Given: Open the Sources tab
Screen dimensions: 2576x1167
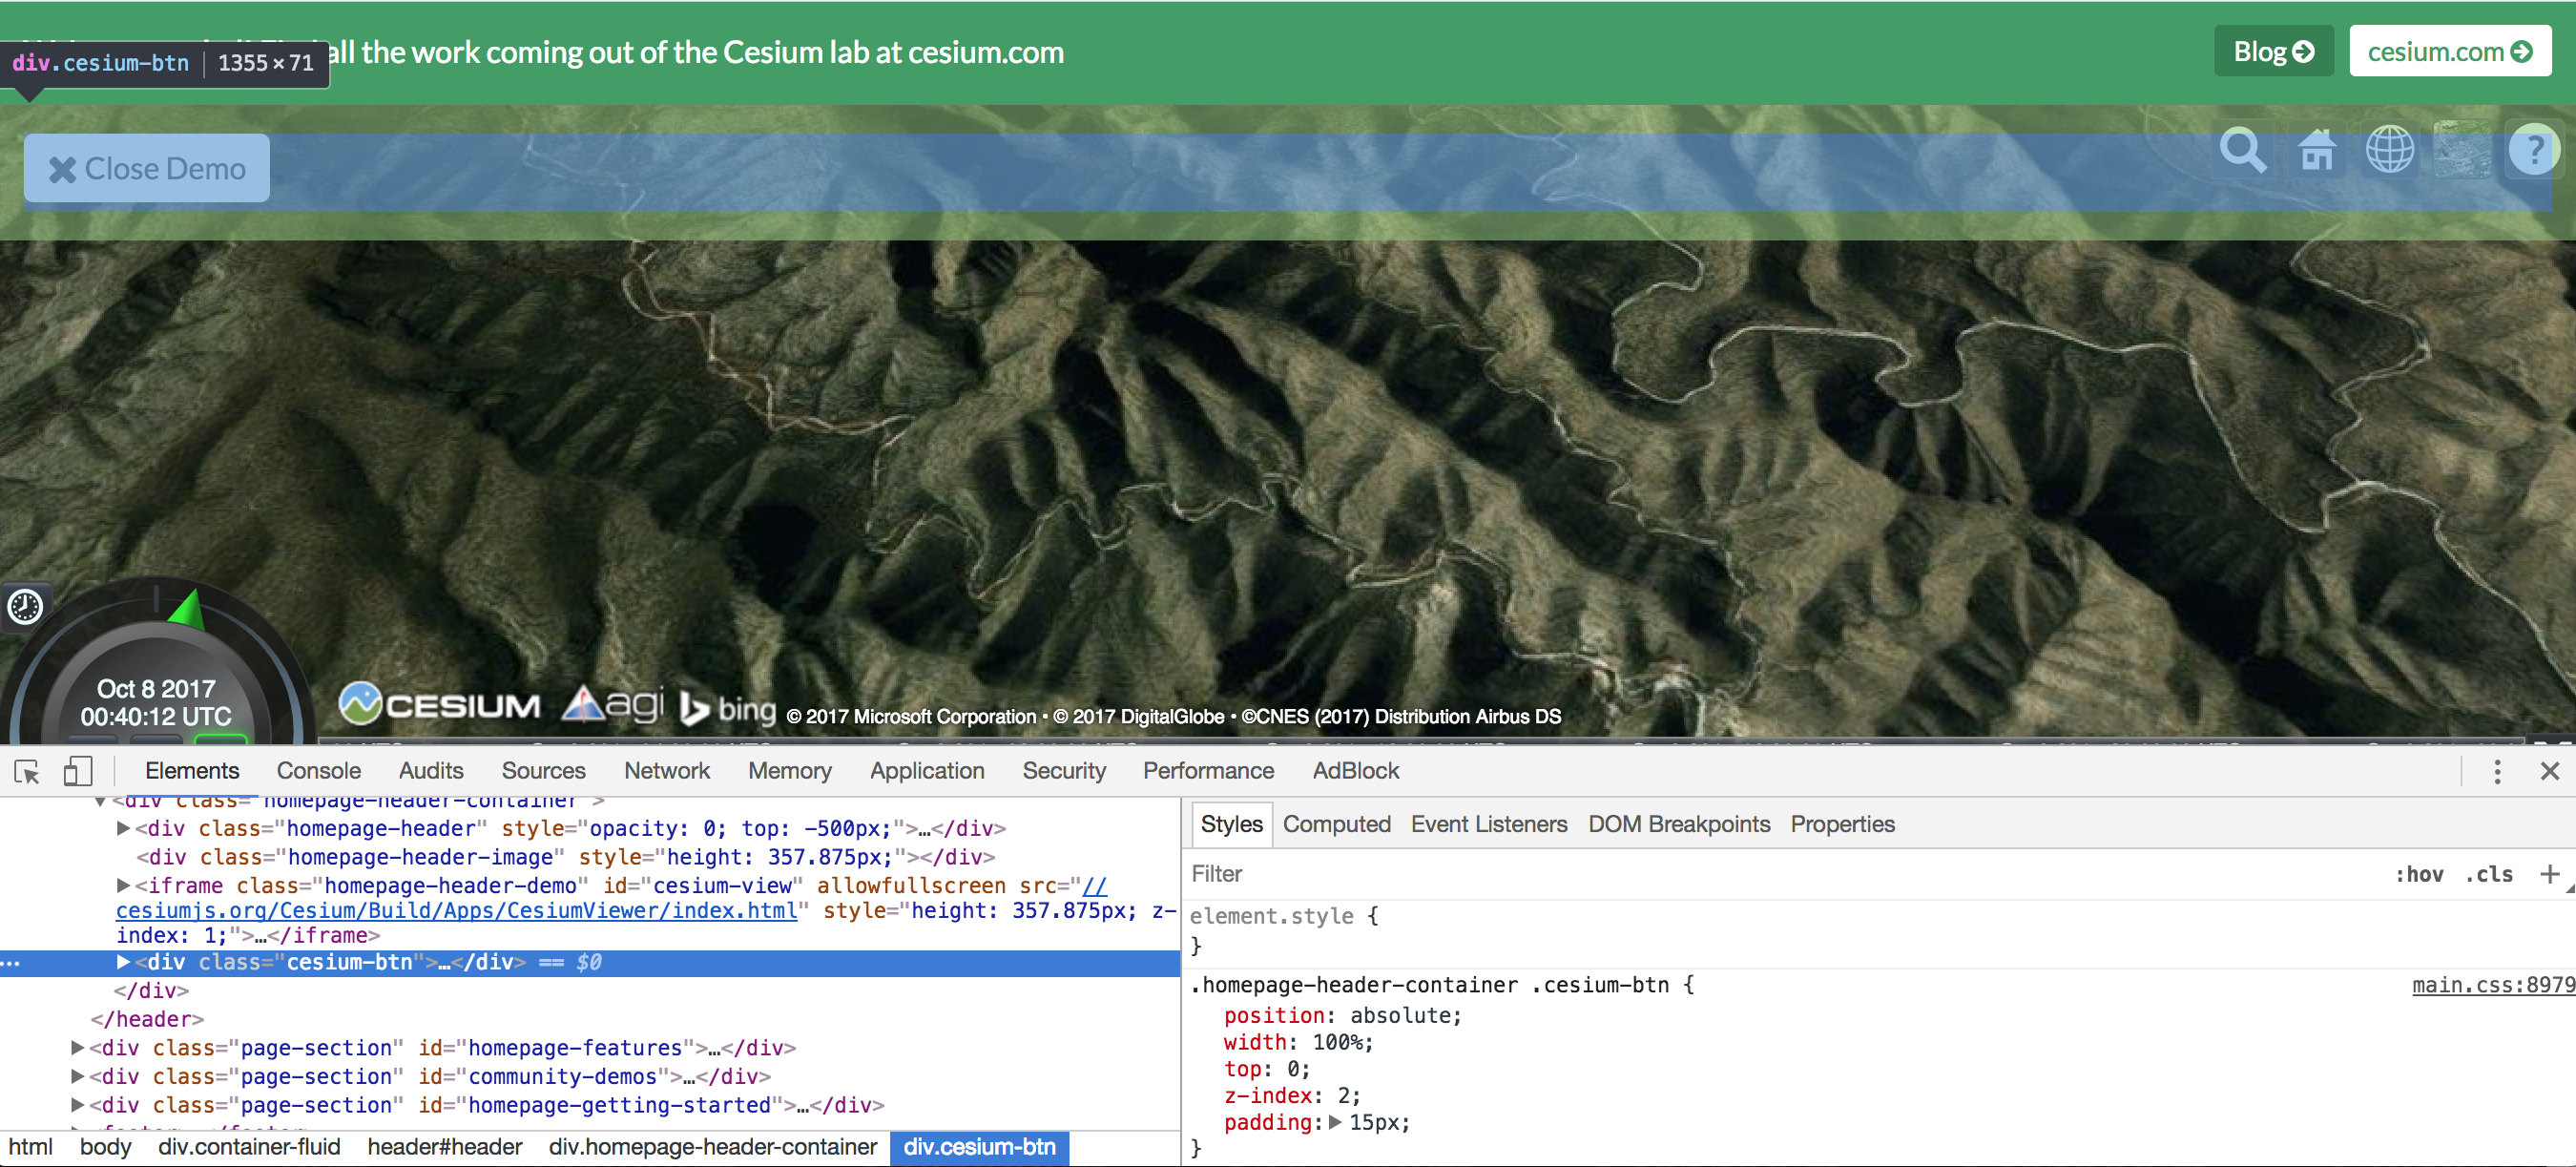Looking at the screenshot, I should click(543, 771).
